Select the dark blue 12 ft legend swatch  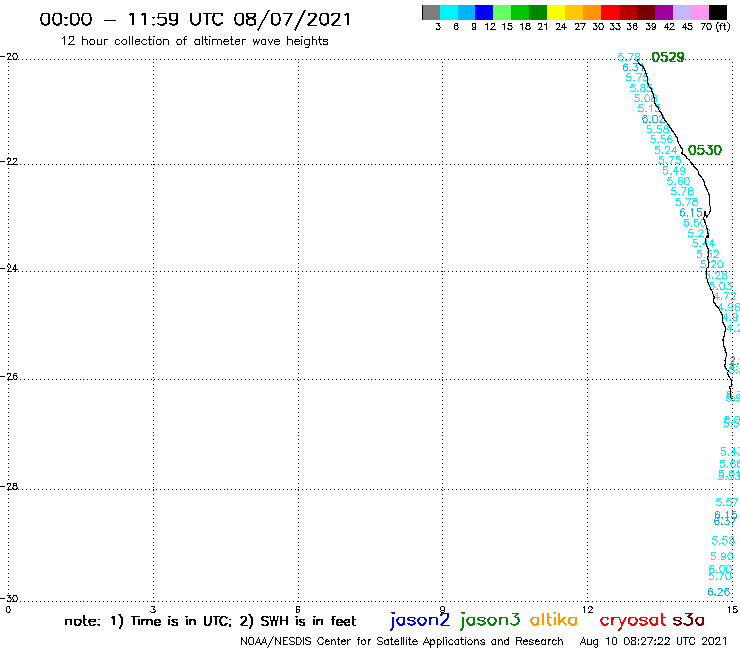[484, 12]
